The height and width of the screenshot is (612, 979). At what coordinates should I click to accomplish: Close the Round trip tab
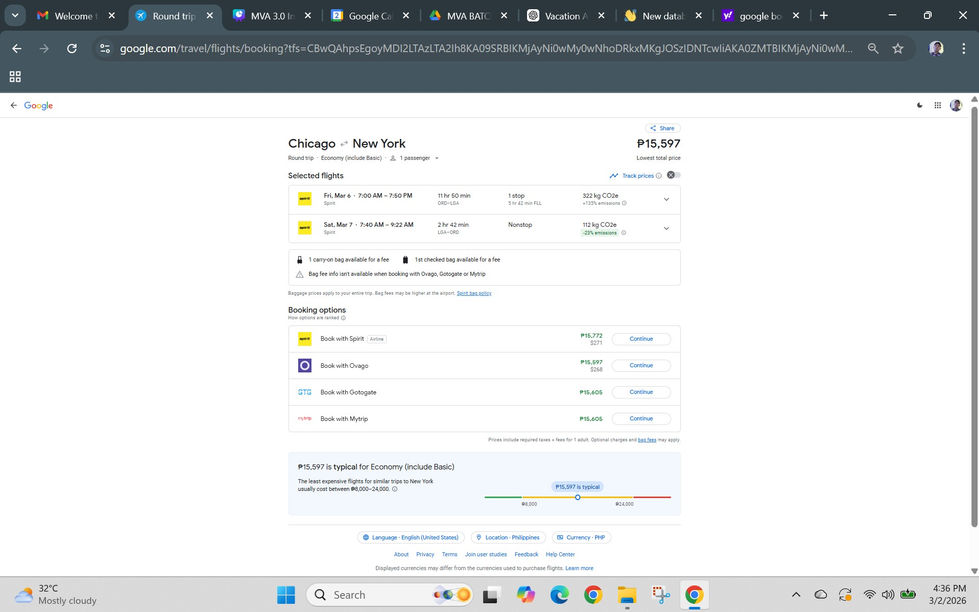tap(210, 16)
